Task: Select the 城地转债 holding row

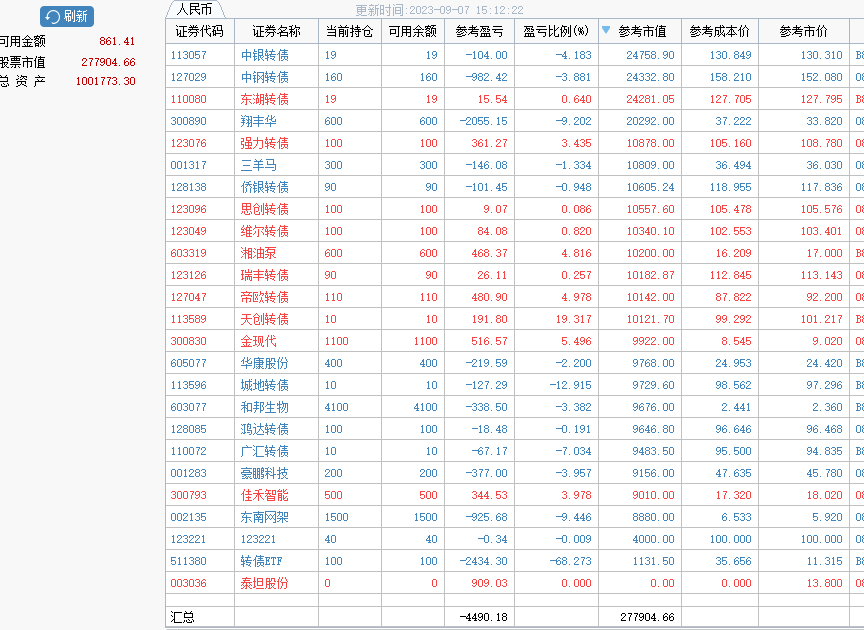Action: (x=515, y=385)
